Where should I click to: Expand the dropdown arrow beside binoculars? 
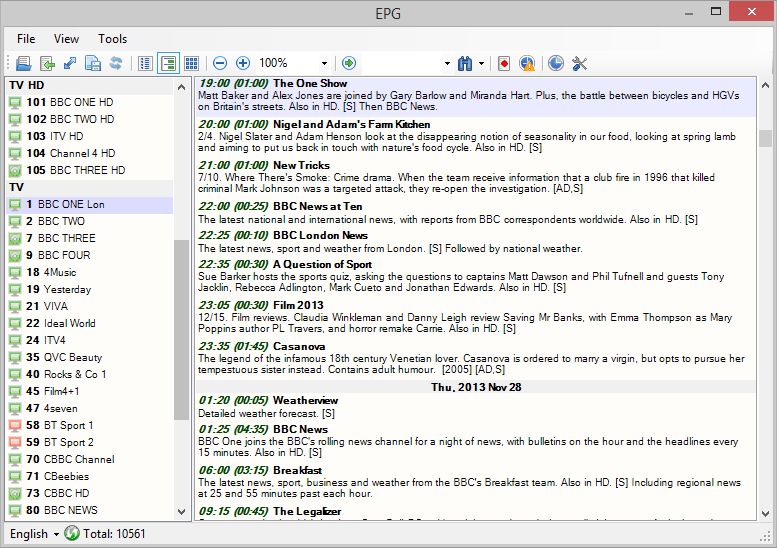pyautogui.click(x=481, y=63)
